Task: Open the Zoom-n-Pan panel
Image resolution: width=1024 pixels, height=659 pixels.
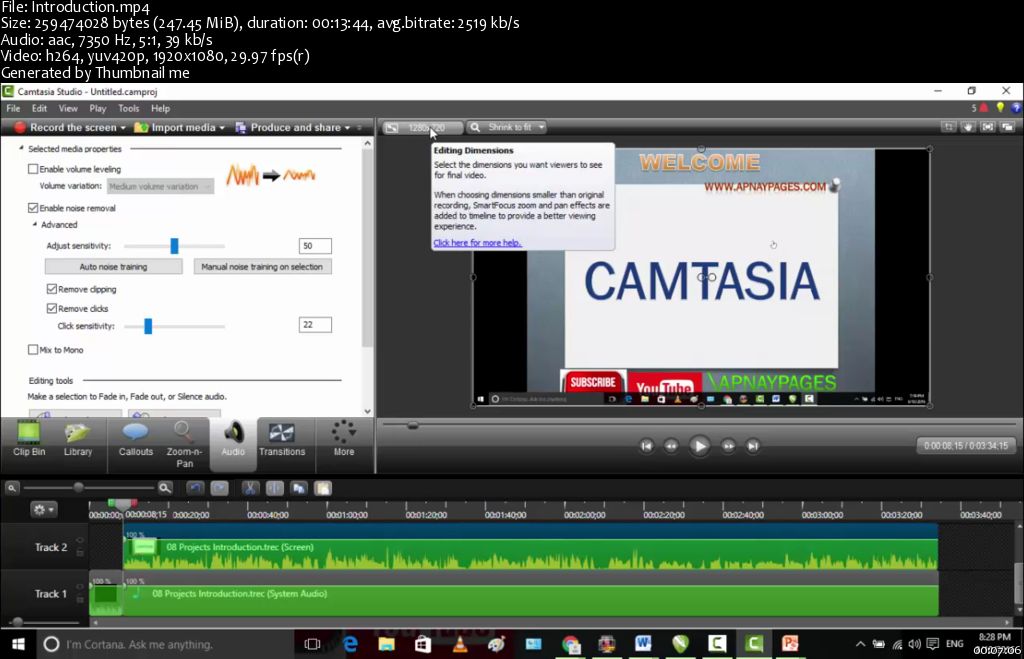Action: coord(184,444)
